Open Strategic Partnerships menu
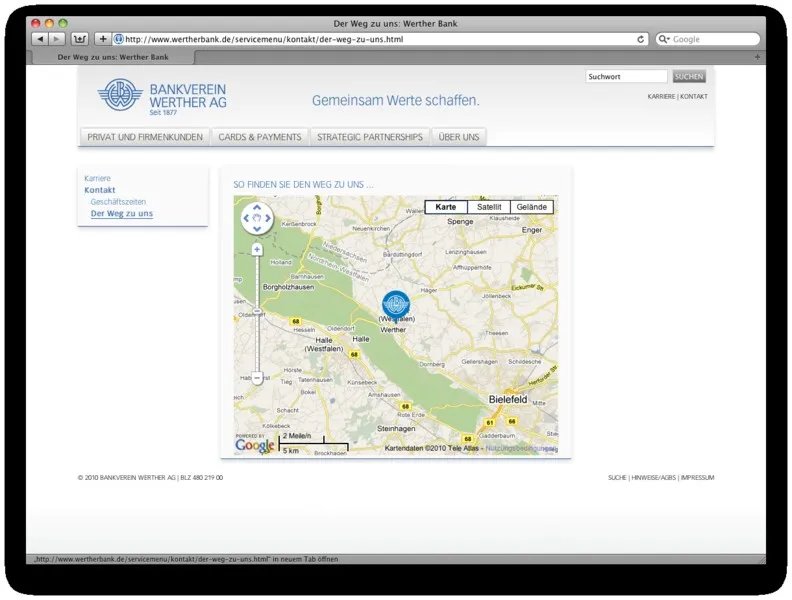 pos(370,137)
